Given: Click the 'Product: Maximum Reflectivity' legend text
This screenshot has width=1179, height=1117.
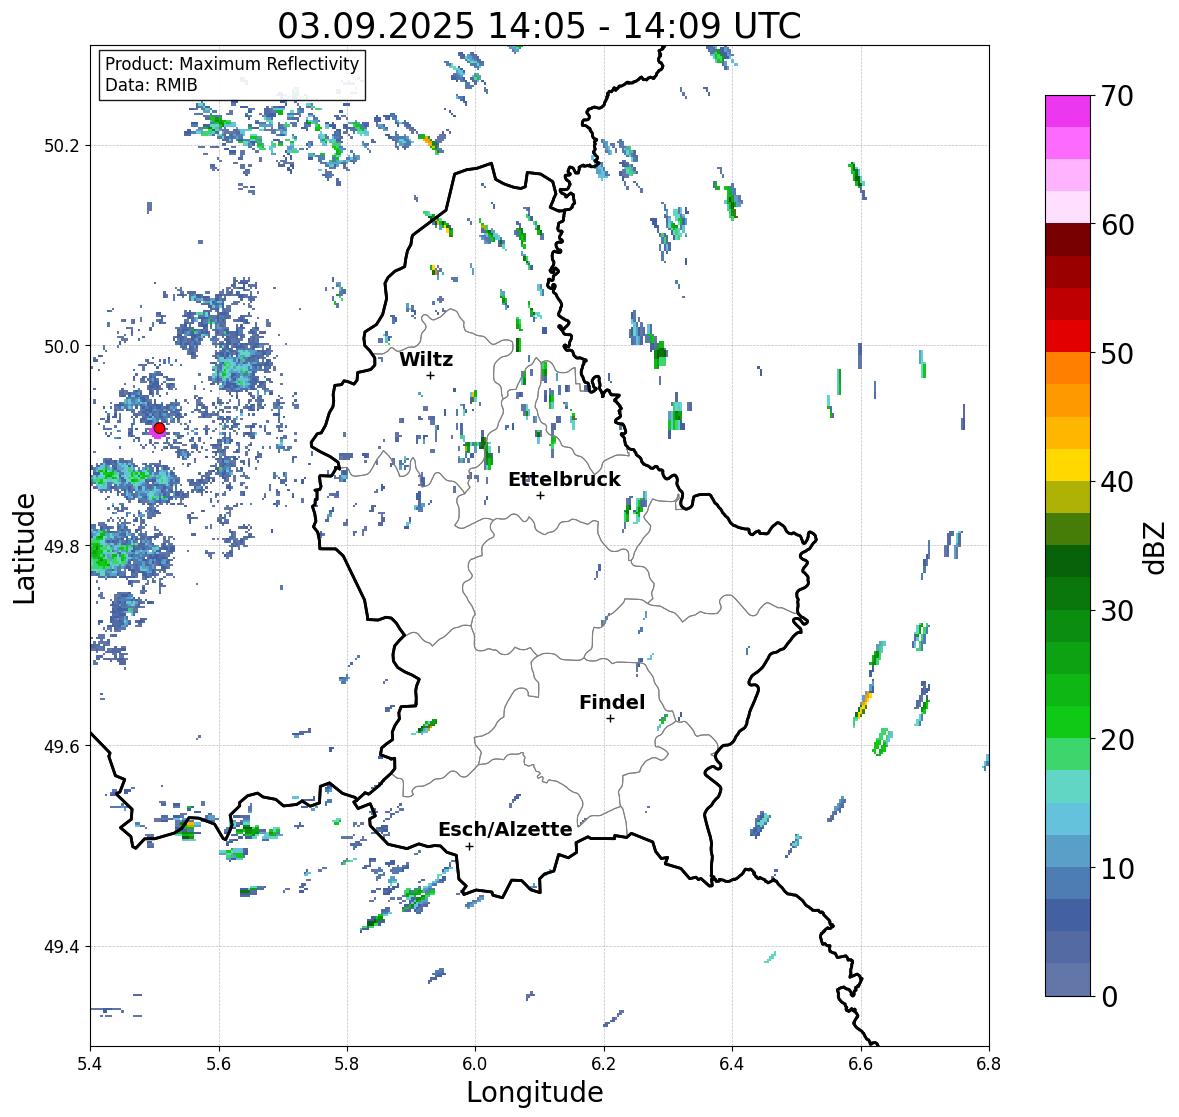Looking at the screenshot, I should pyautogui.click(x=232, y=64).
